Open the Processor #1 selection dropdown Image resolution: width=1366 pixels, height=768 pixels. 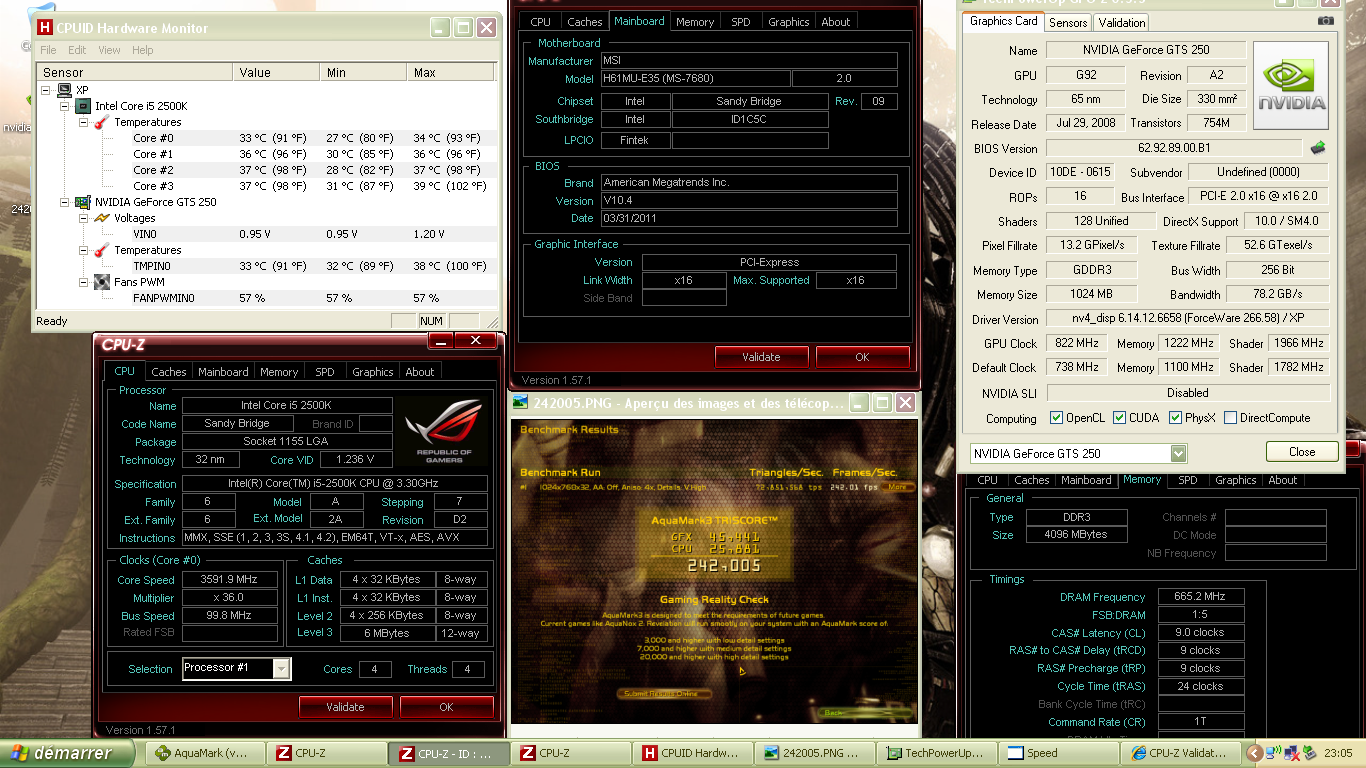[281, 668]
